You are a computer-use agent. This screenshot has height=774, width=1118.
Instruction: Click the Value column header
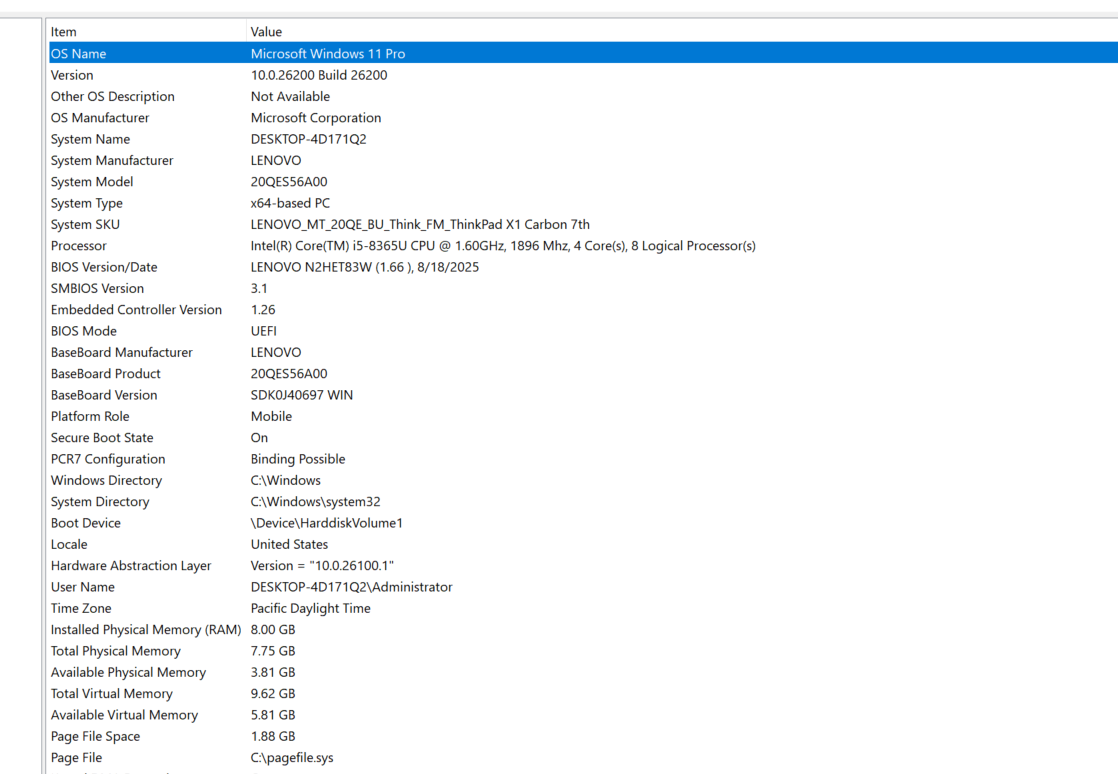(682, 32)
